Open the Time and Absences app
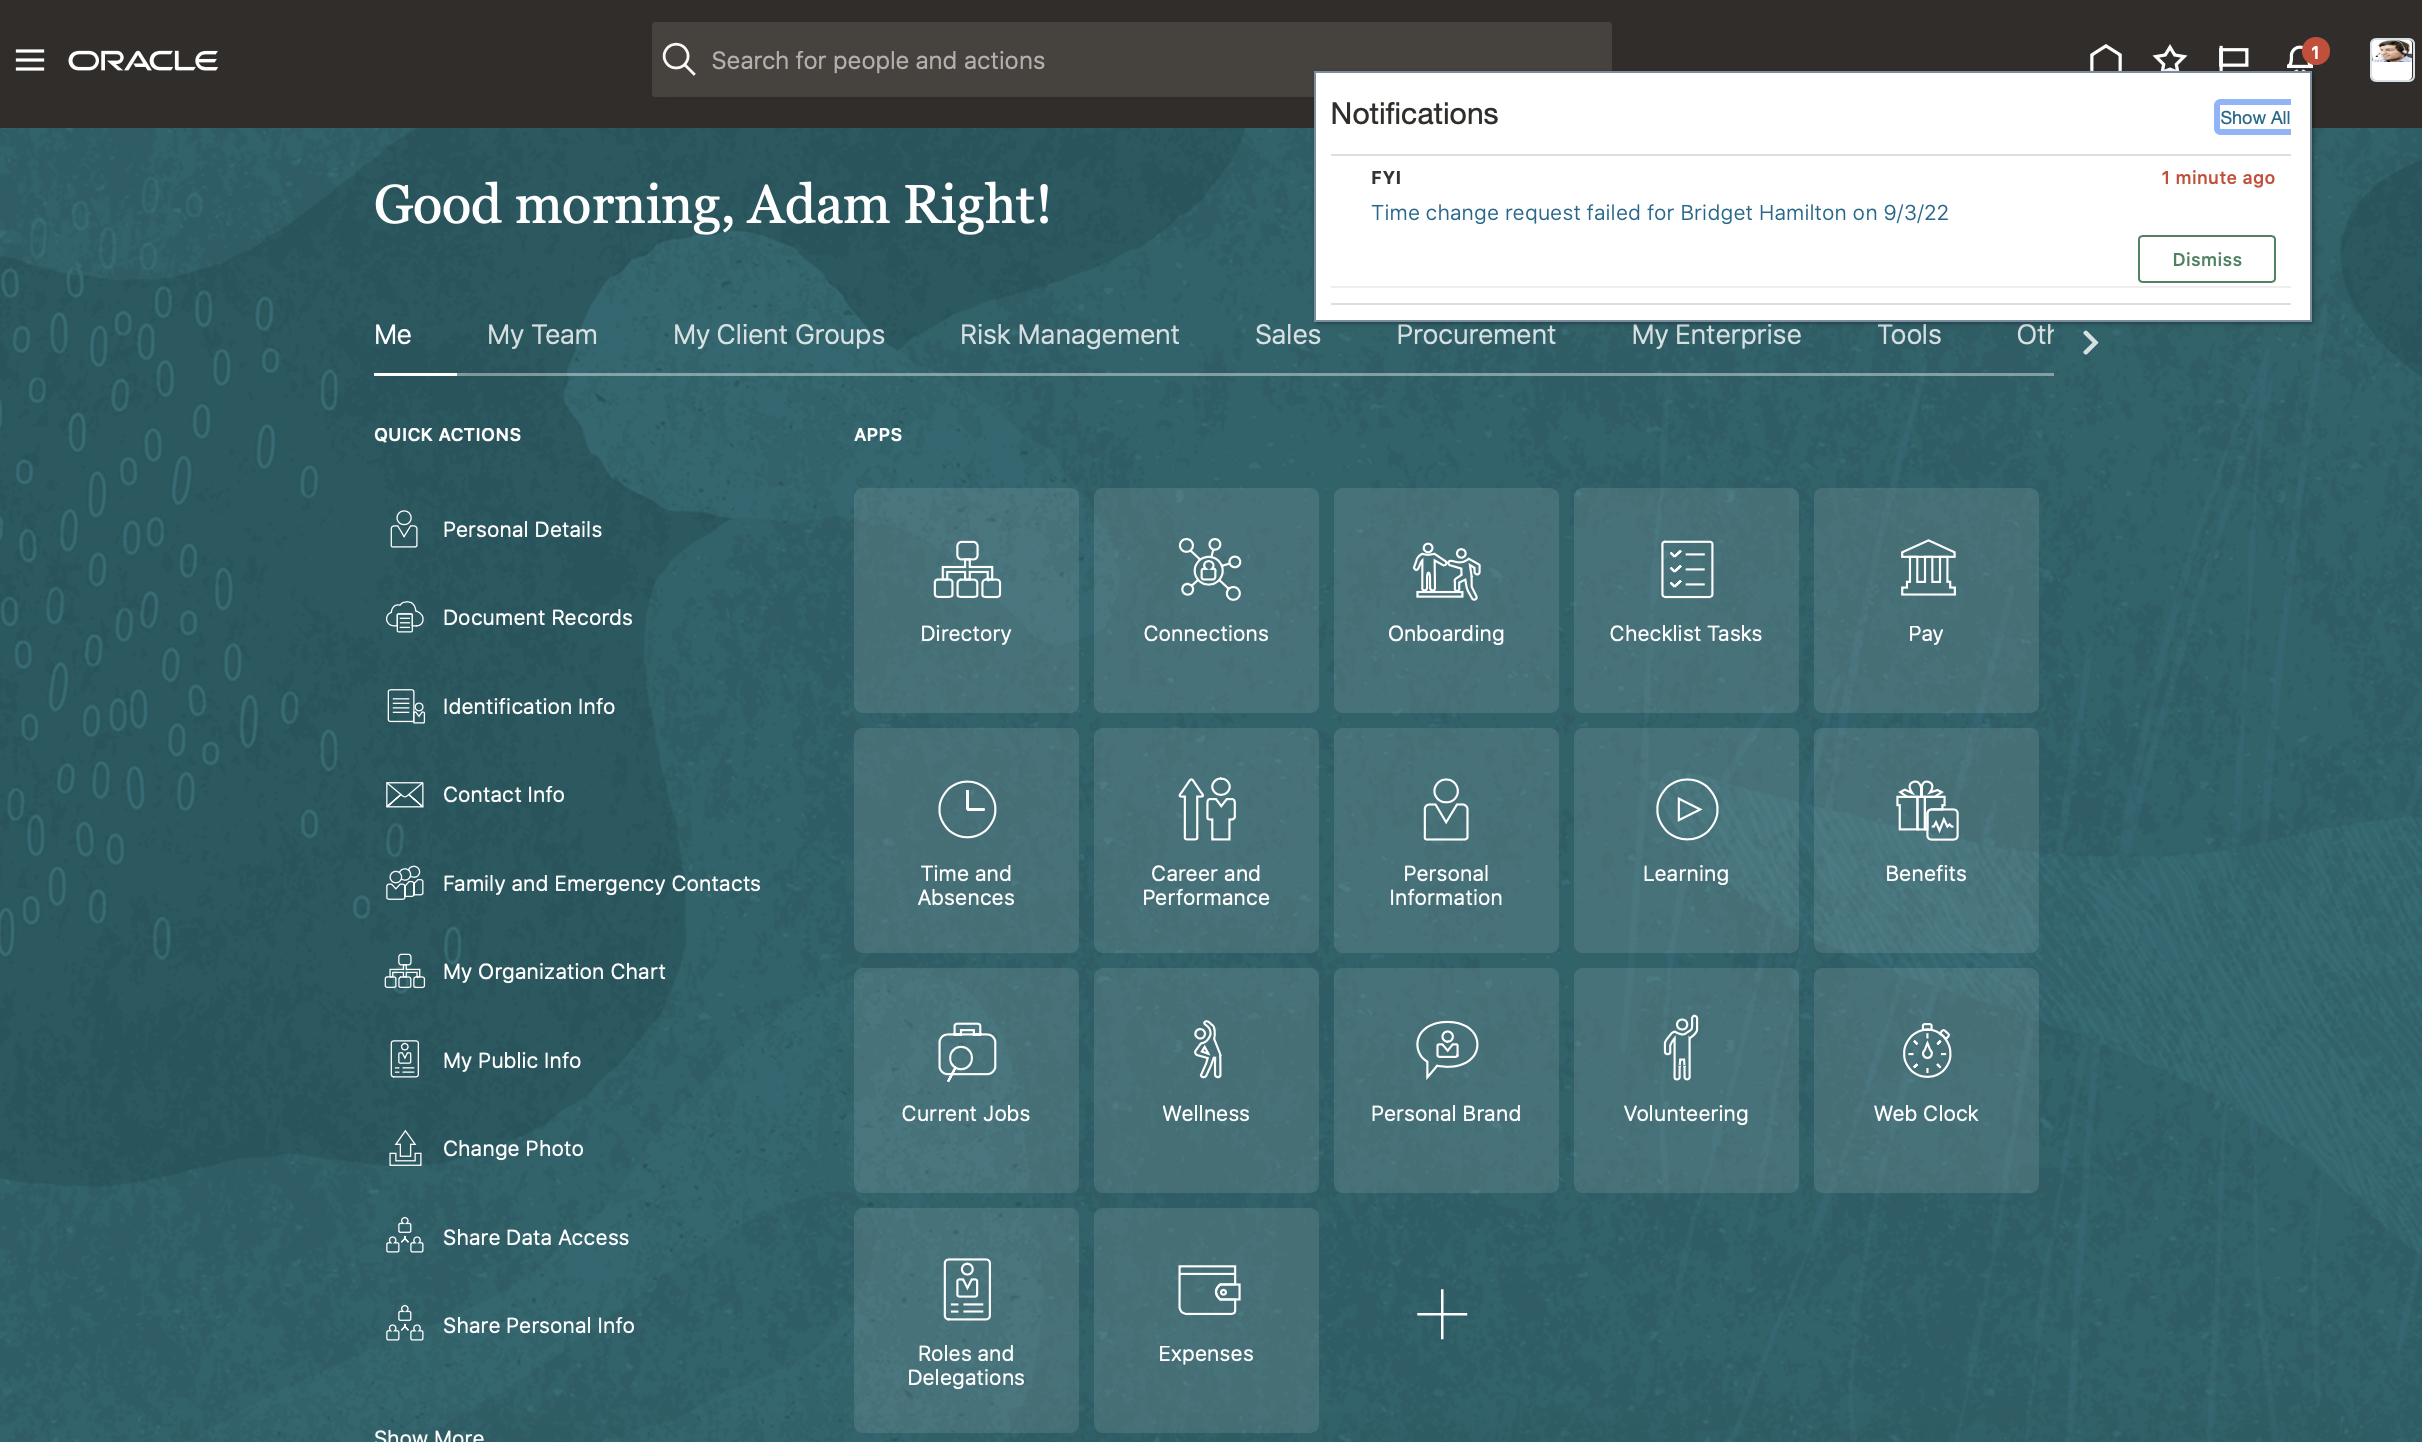This screenshot has height=1442, width=2422. click(965, 839)
